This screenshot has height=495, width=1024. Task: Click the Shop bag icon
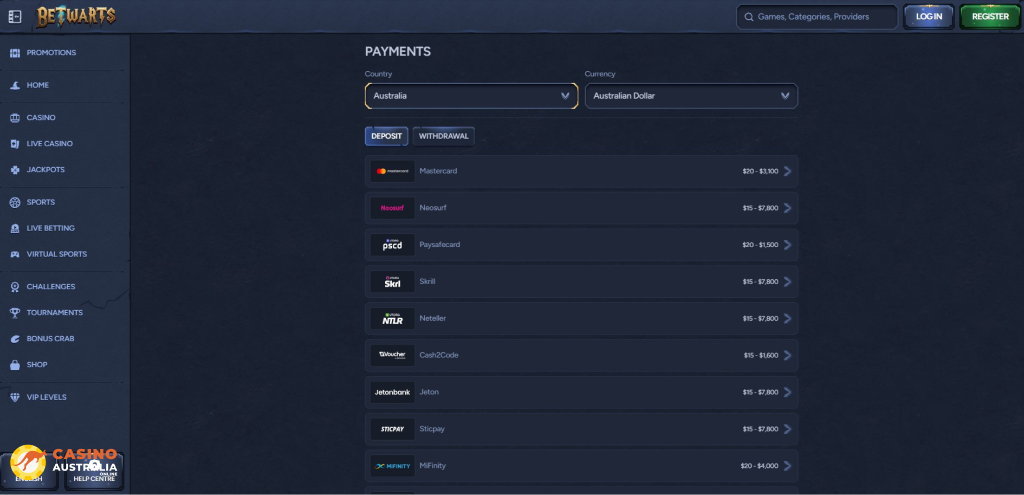coord(15,365)
